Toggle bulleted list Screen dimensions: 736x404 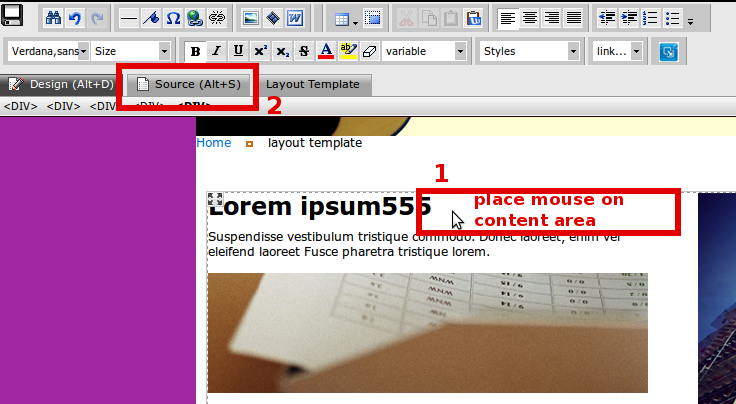(x=673, y=18)
